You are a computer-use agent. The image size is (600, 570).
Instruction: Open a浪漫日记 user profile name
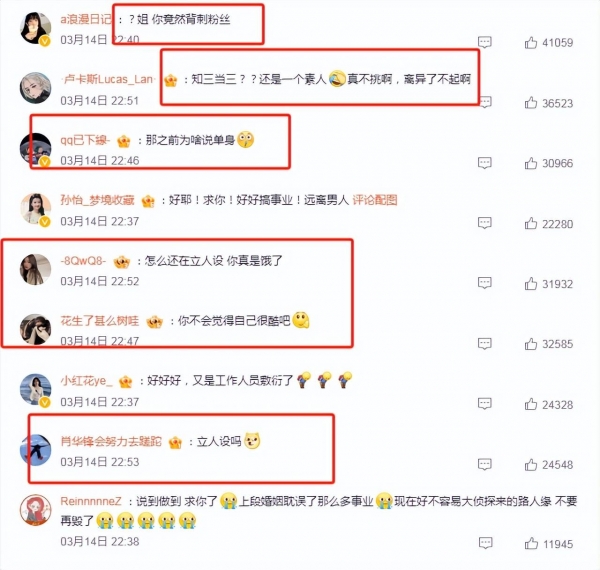click(86, 19)
